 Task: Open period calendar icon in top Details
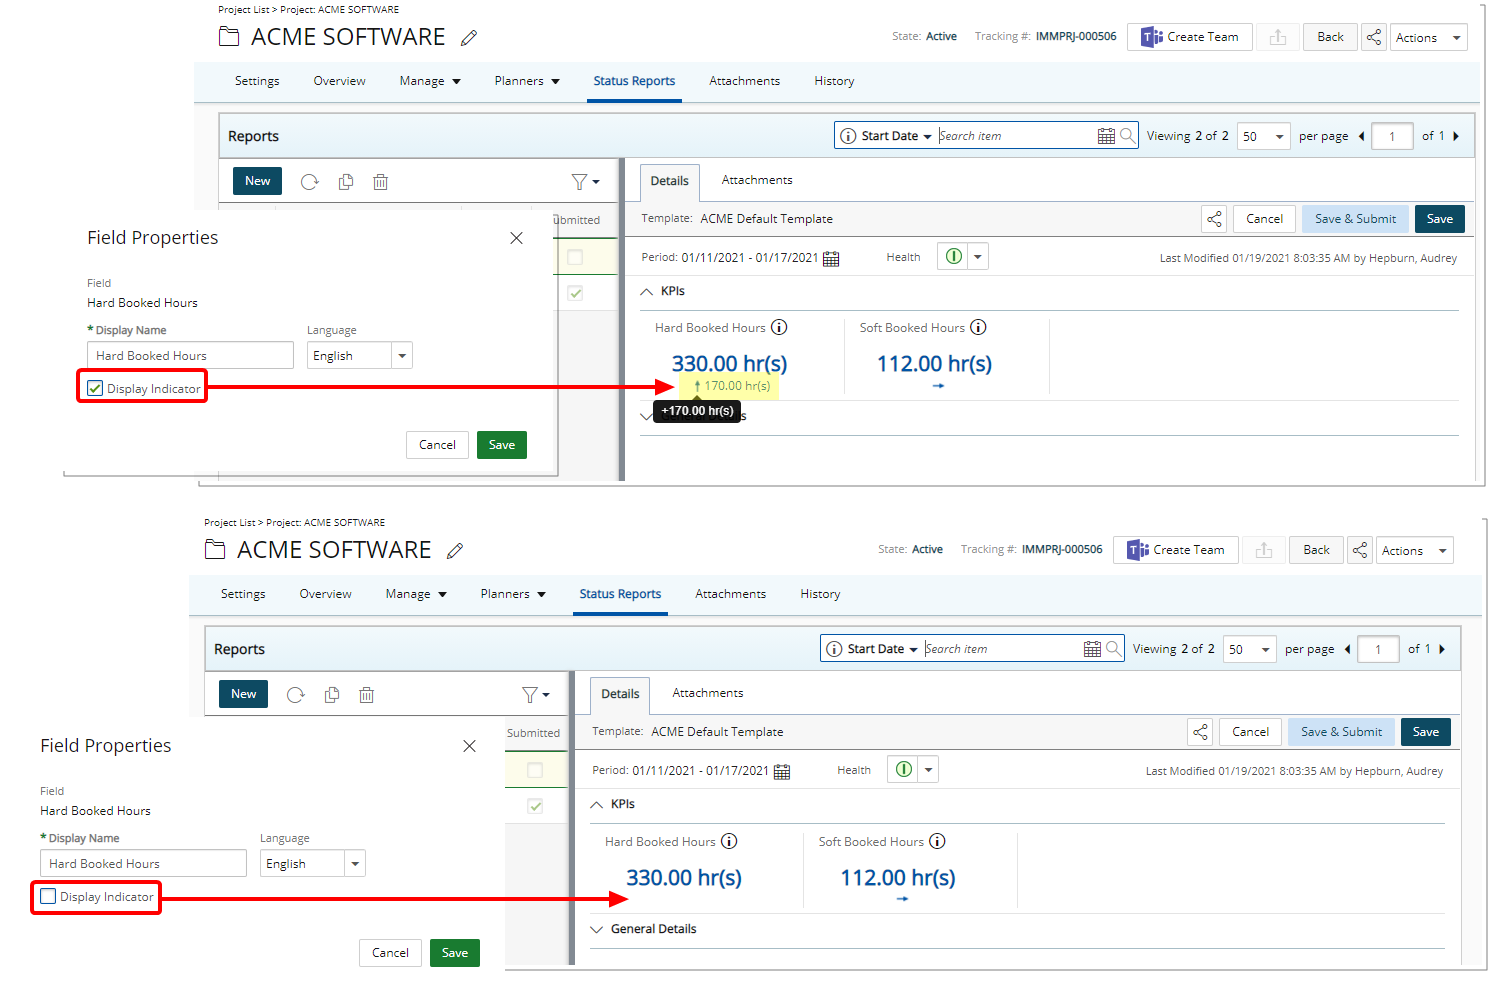pos(831,258)
